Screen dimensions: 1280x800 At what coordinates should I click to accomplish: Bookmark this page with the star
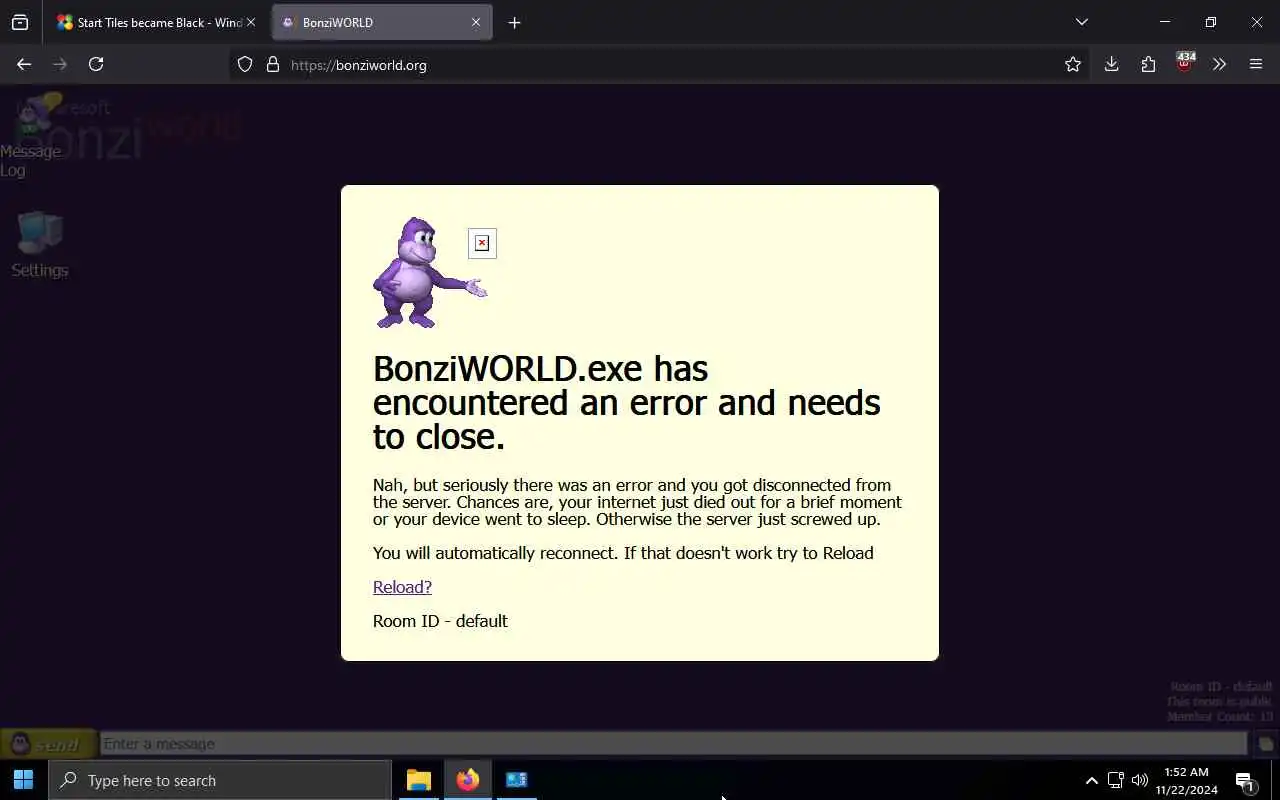click(1073, 65)
